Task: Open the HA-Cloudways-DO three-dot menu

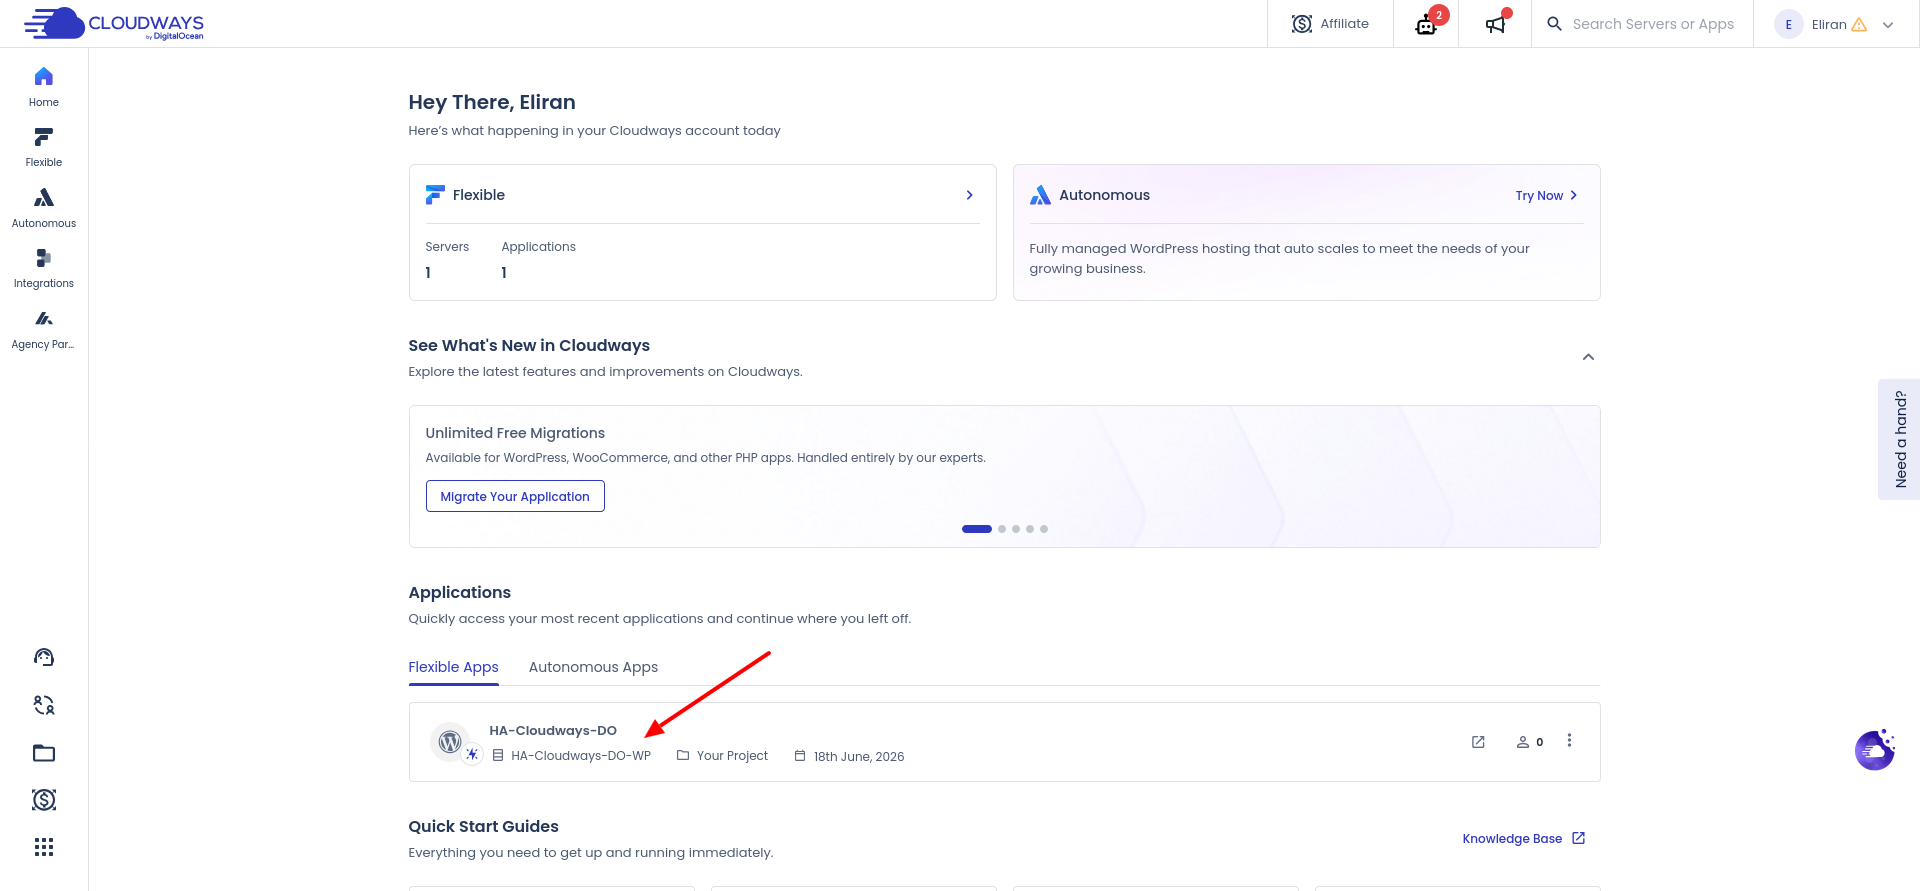Action: [1569, 740]
